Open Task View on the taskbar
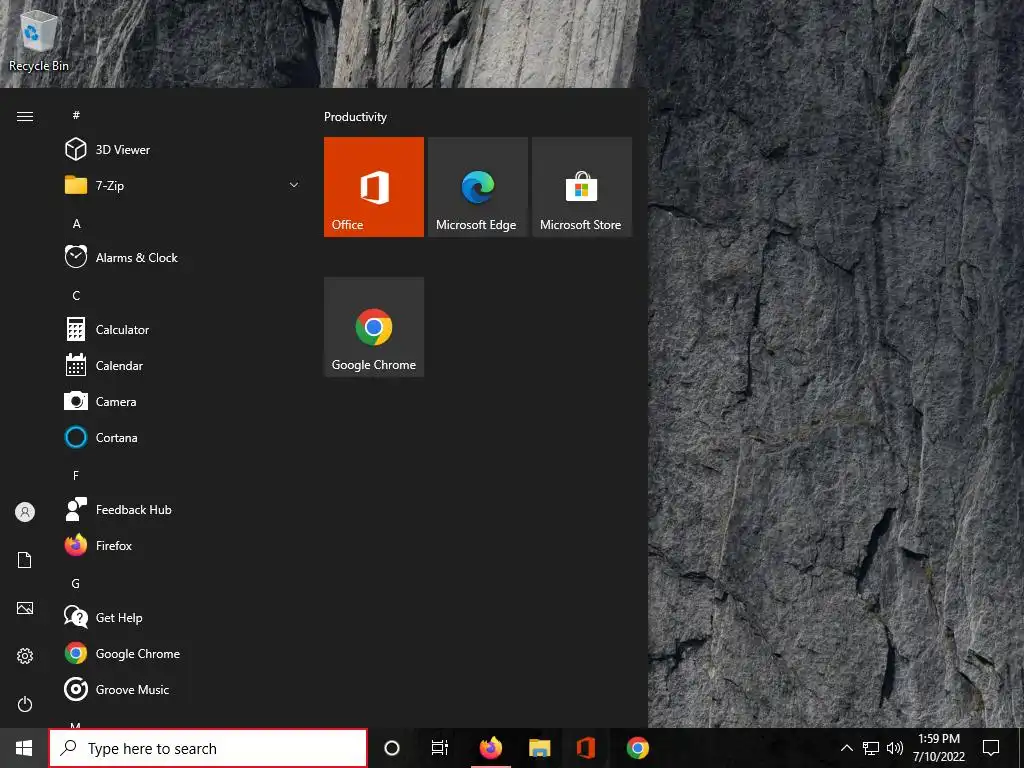 tap(440, 748)
